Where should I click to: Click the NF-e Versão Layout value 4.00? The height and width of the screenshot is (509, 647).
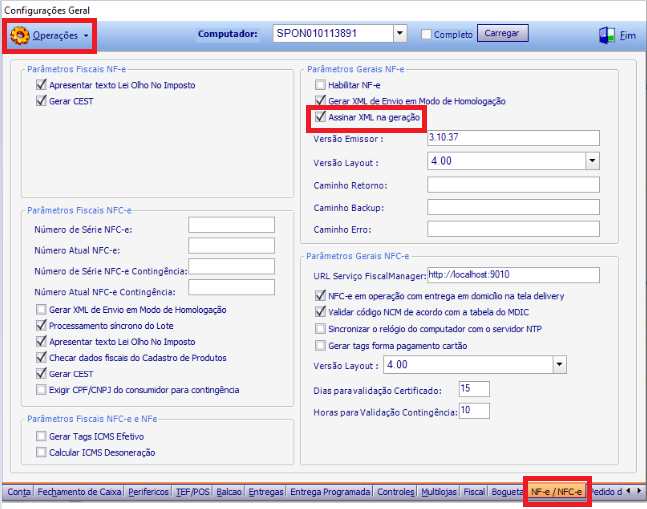[441, 161]
